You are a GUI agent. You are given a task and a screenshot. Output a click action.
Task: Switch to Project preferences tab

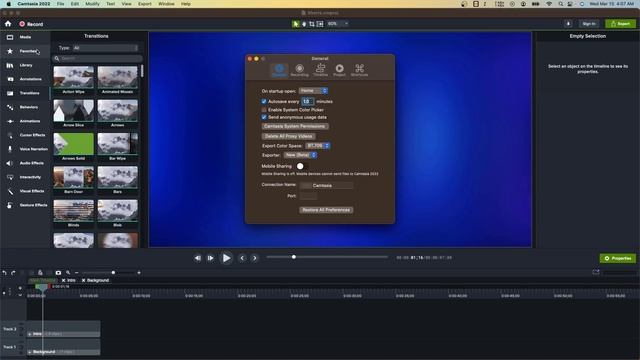point(339,70)
